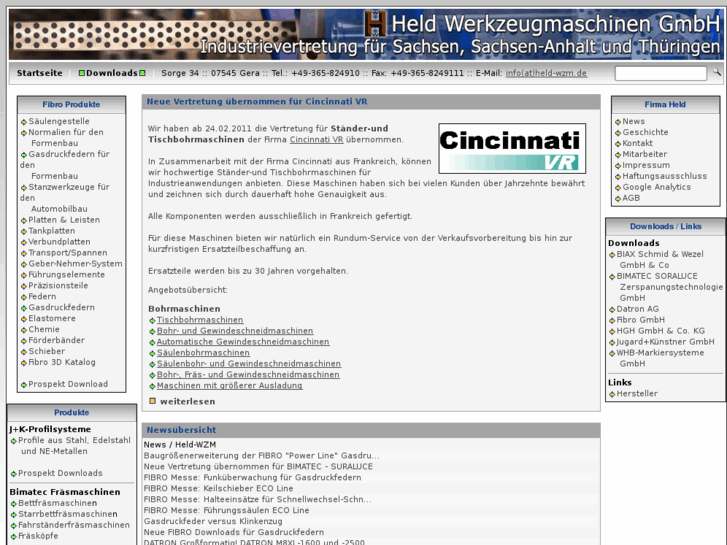Open Fahrständerfräsmaschinen link
Image resolution: width=727 pixels, height=545 pixels.
[74, 525]
